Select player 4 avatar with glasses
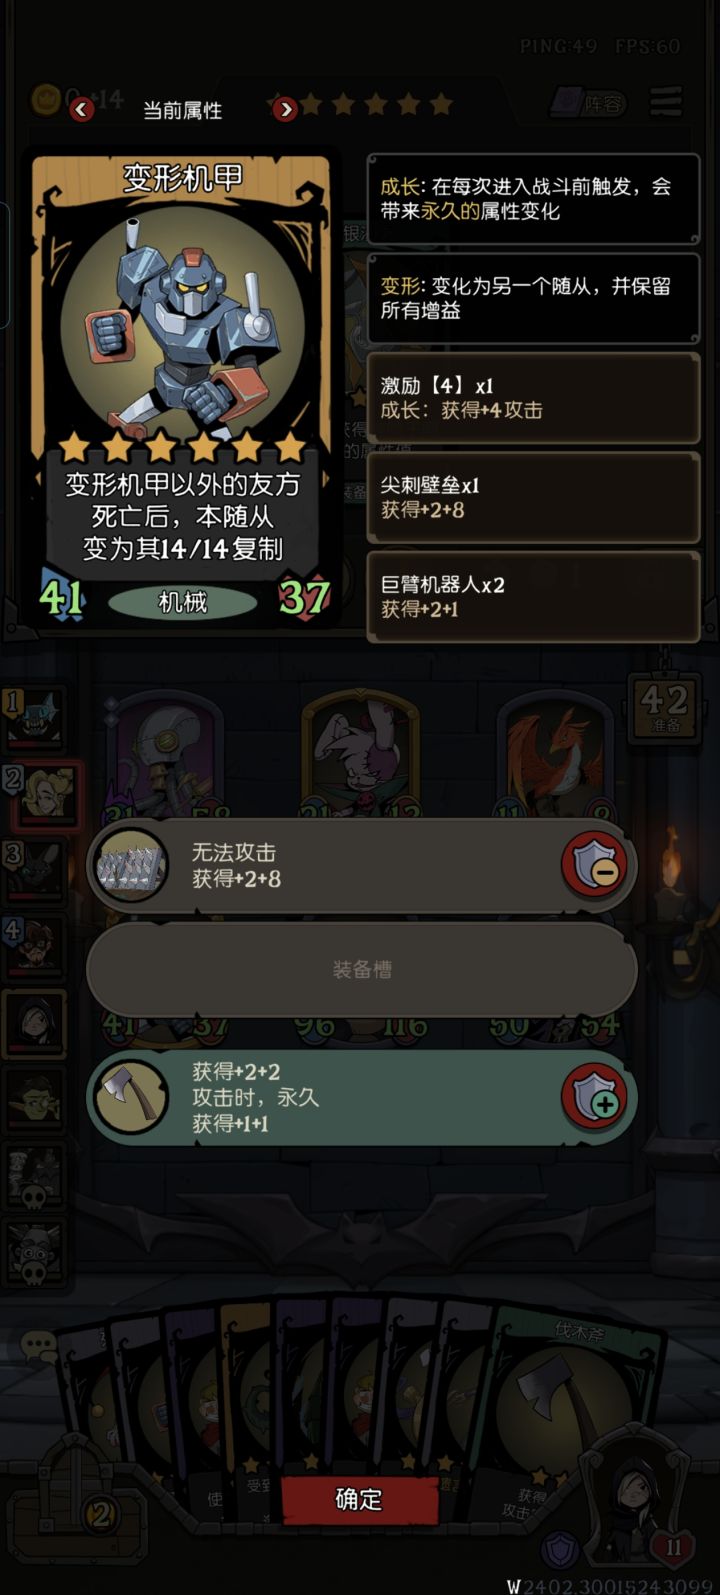This screenshot has height=1595, width=720. pos(36,946)
